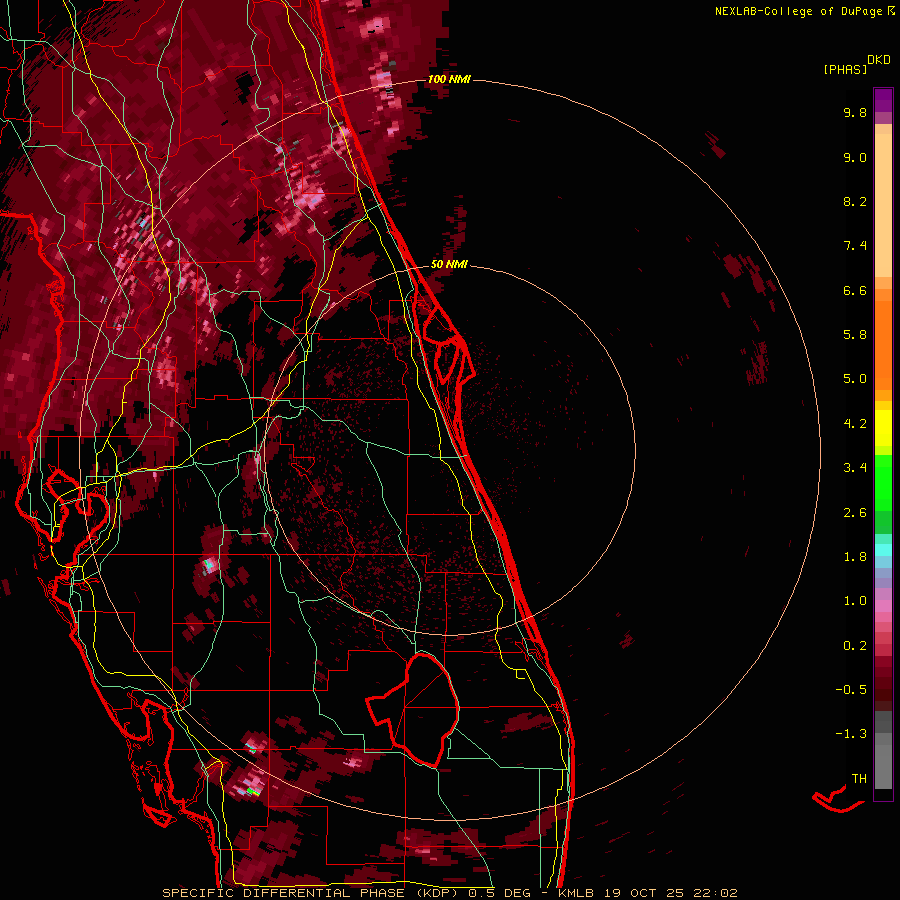The image size is (900, 900).
Task: Click the -1.3 legend label
Action: click(x=851, y=734)
